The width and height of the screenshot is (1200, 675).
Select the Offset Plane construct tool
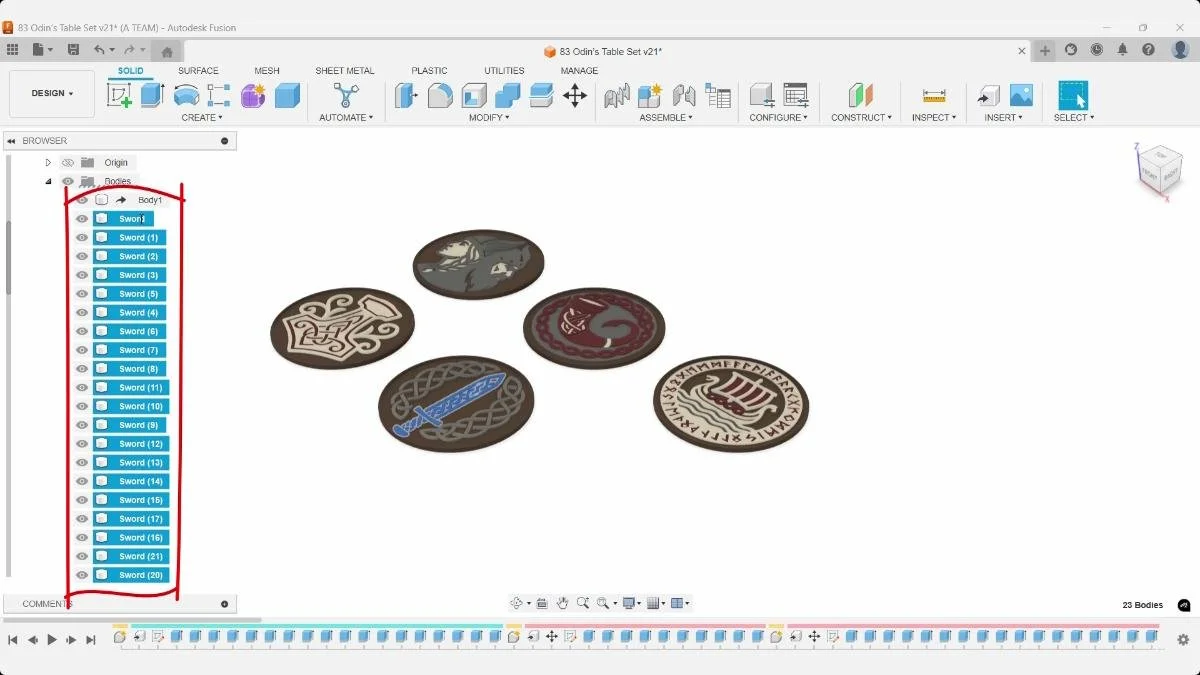861,95
